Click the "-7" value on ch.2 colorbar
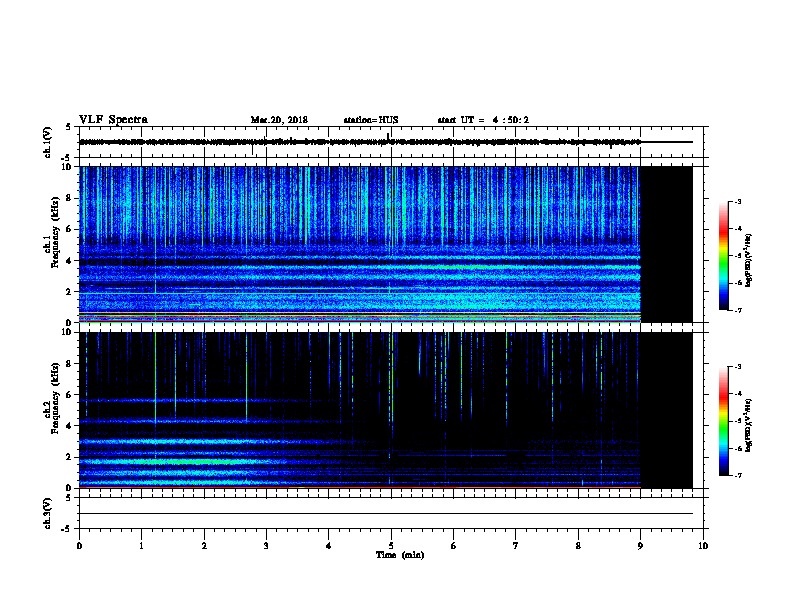The width and height of the screenshot is (792, 612). 737,475
